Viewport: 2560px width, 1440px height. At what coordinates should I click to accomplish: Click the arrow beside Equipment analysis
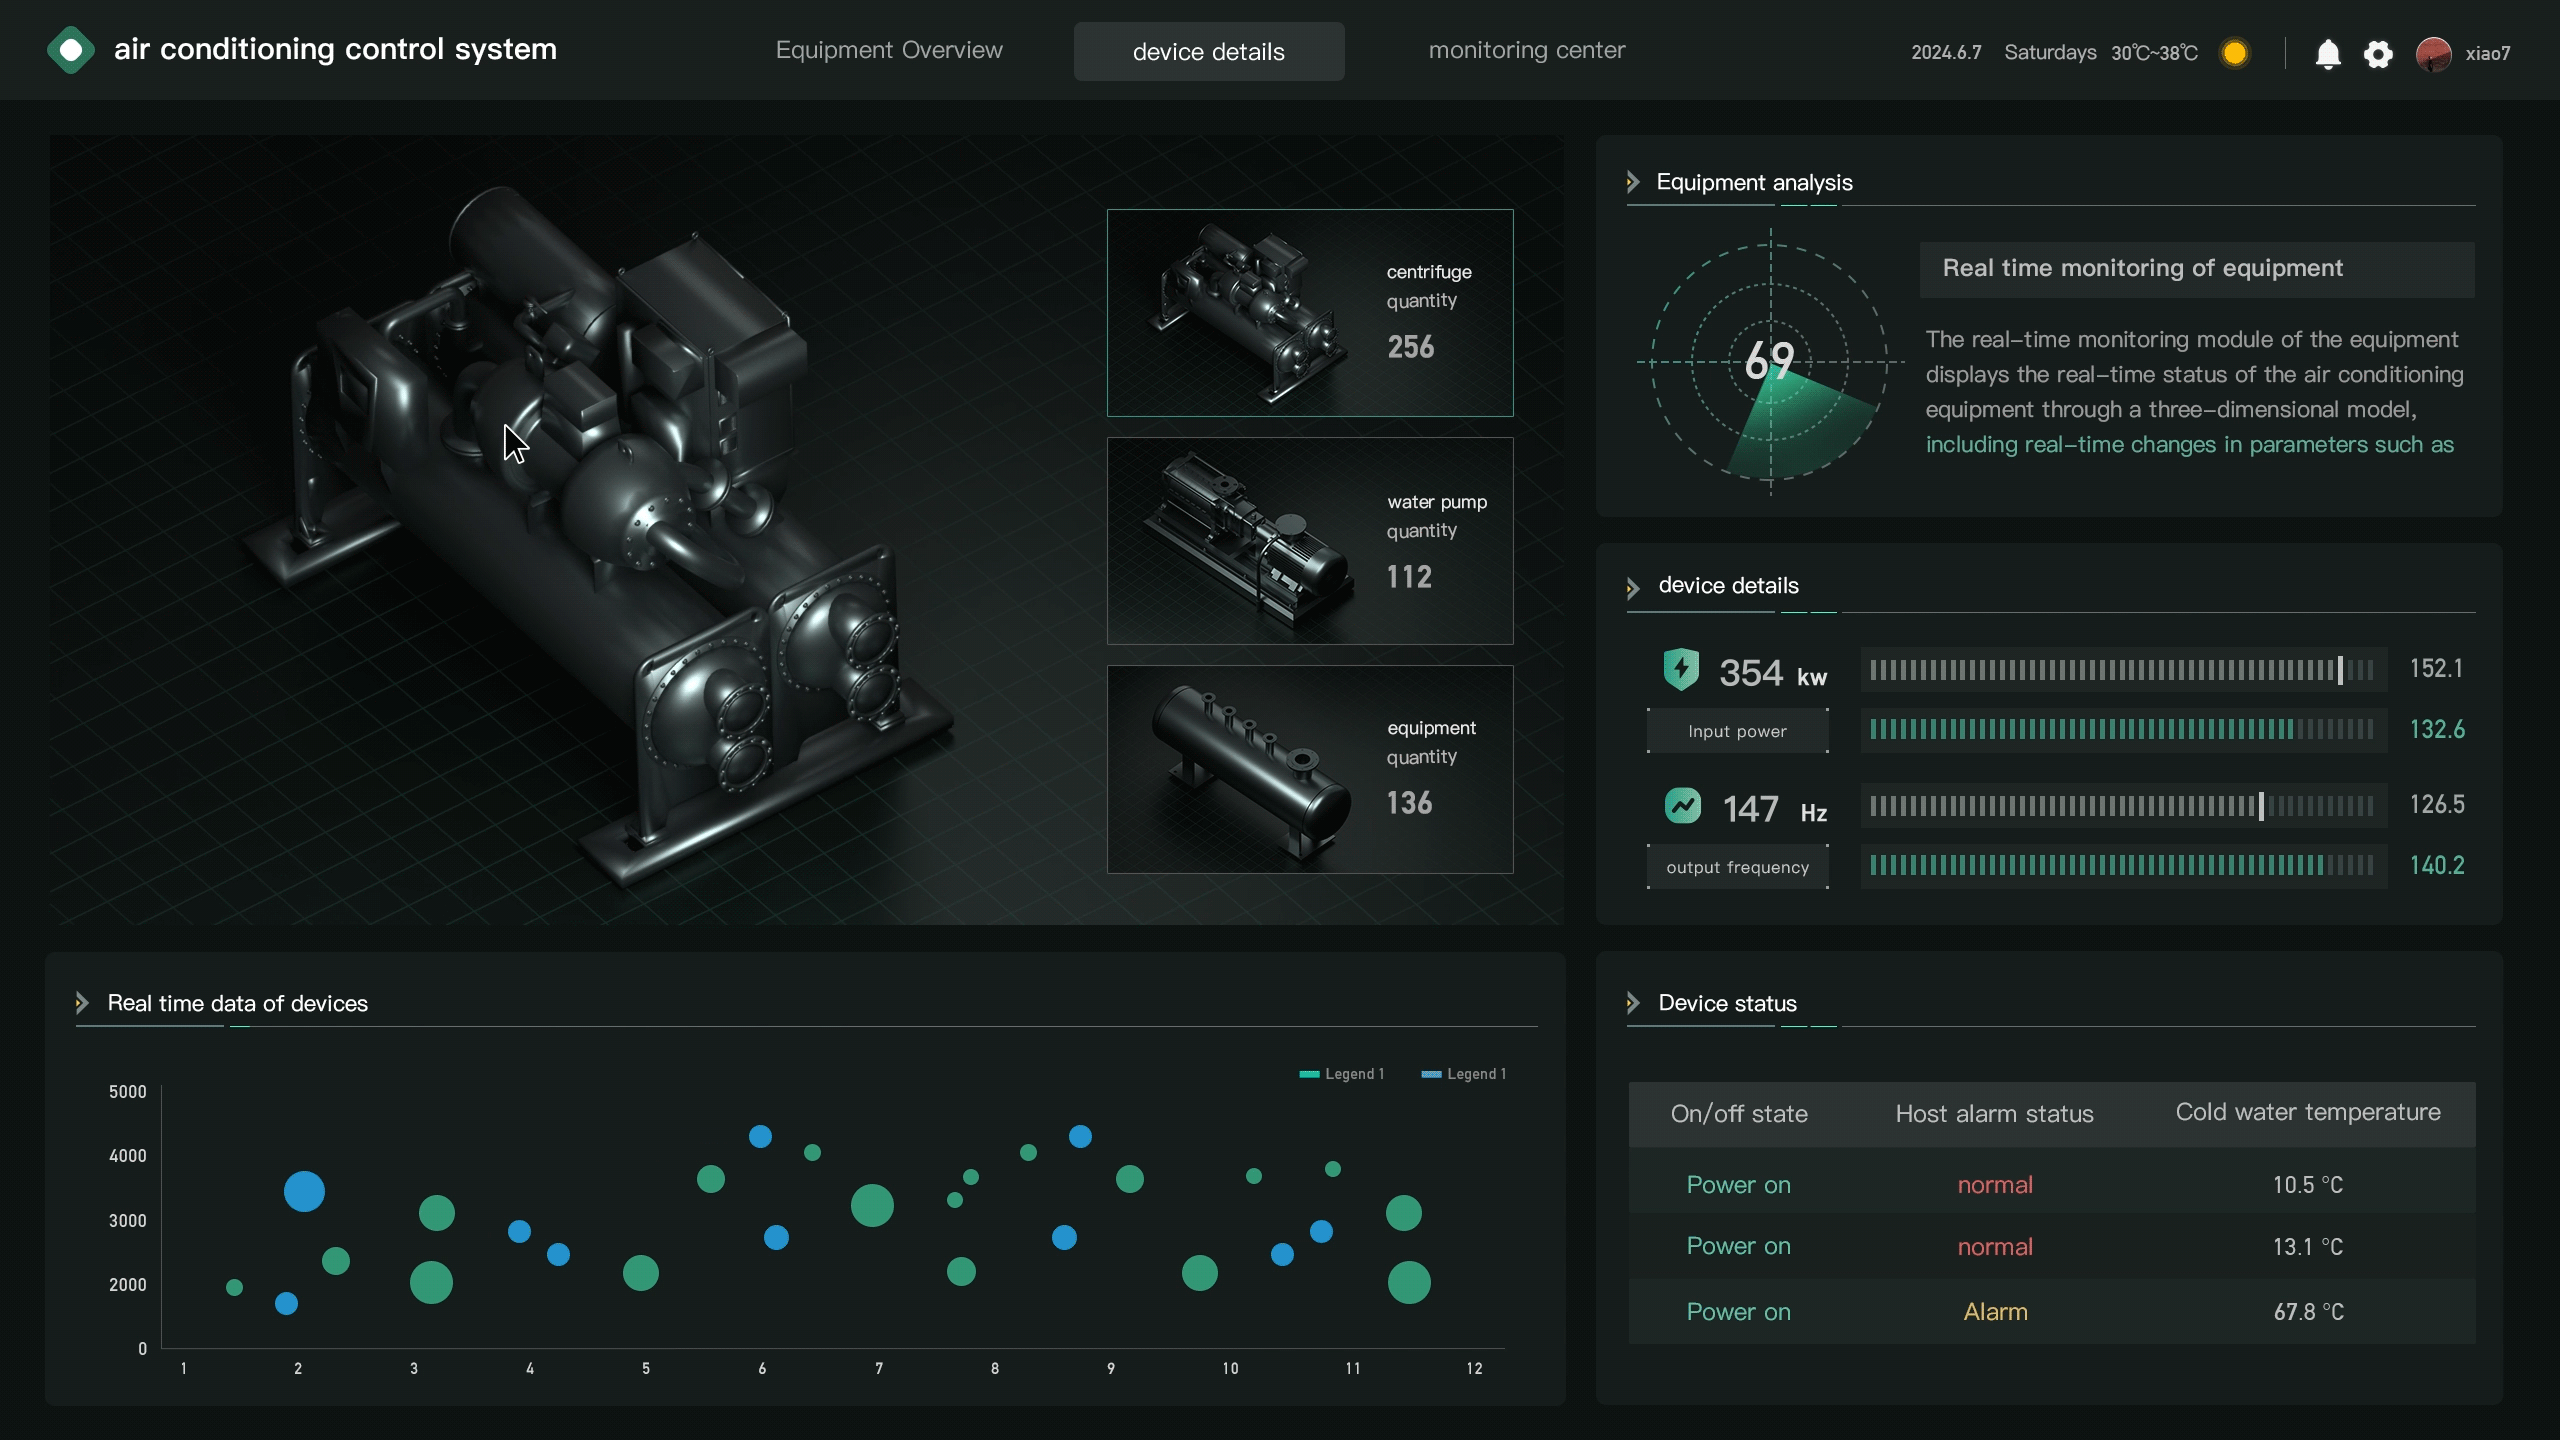[x=1633, y=182]
